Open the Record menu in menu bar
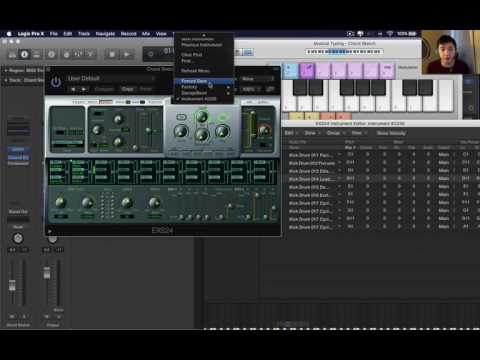Screen dimensions: 480x360 click(128, 34)
